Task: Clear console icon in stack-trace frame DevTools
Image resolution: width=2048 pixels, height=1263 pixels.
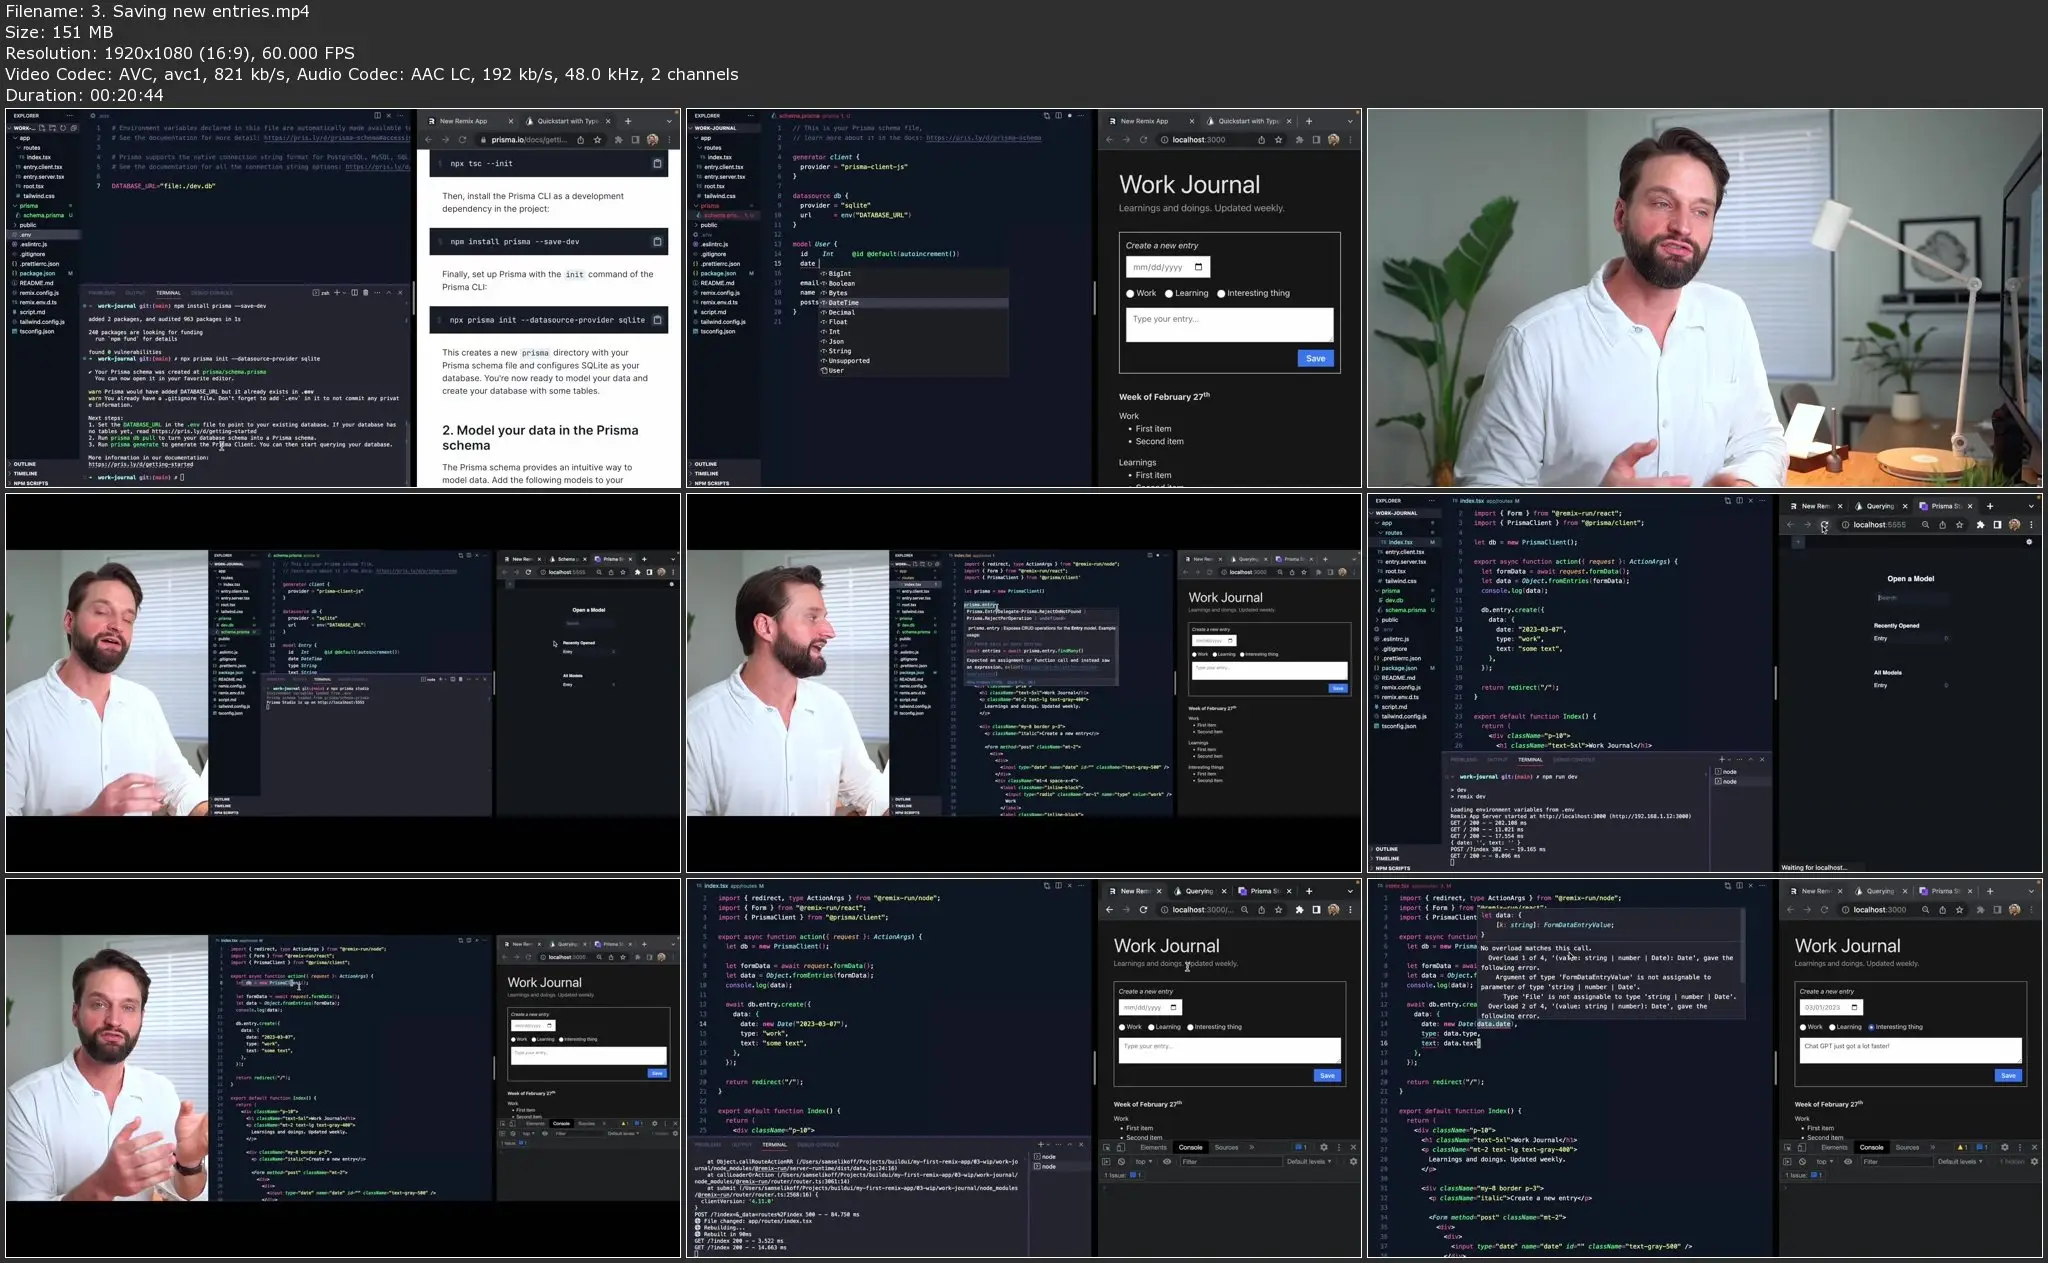Action: pyautogui.click(x=1121, y=1162)
